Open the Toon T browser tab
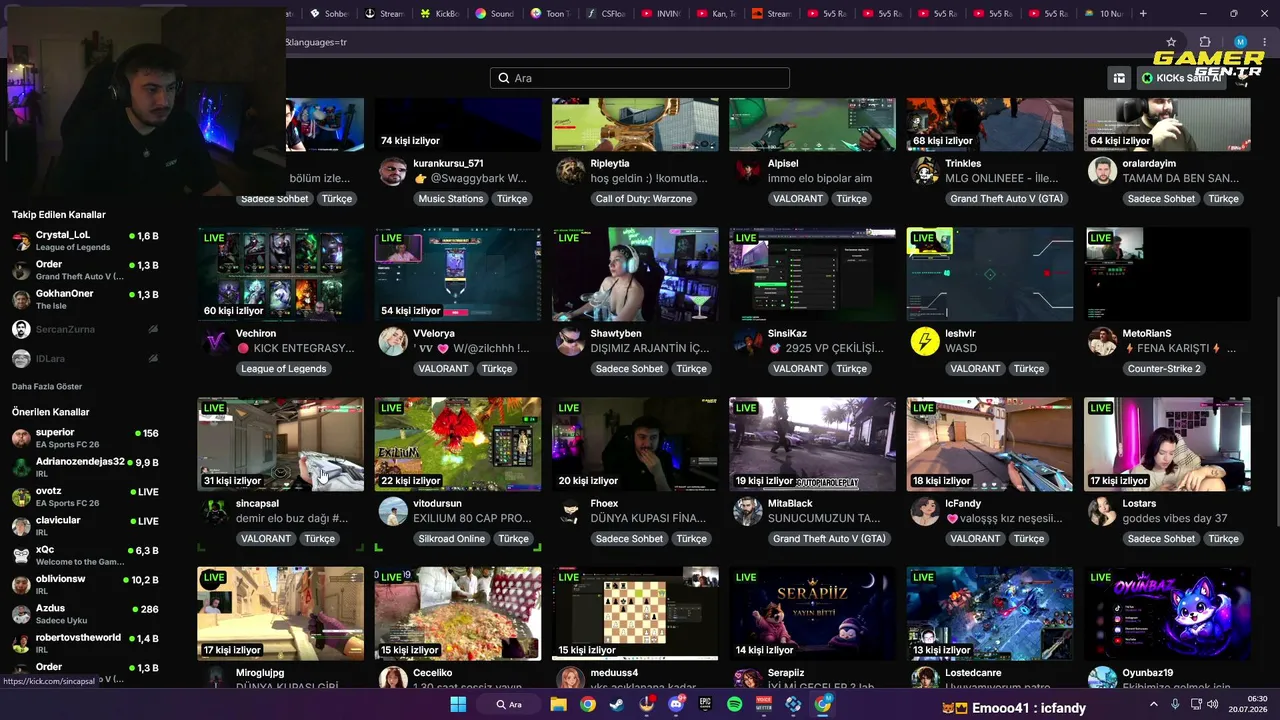The height and width of the screenshot is (720, 1280). click(550, 14)
